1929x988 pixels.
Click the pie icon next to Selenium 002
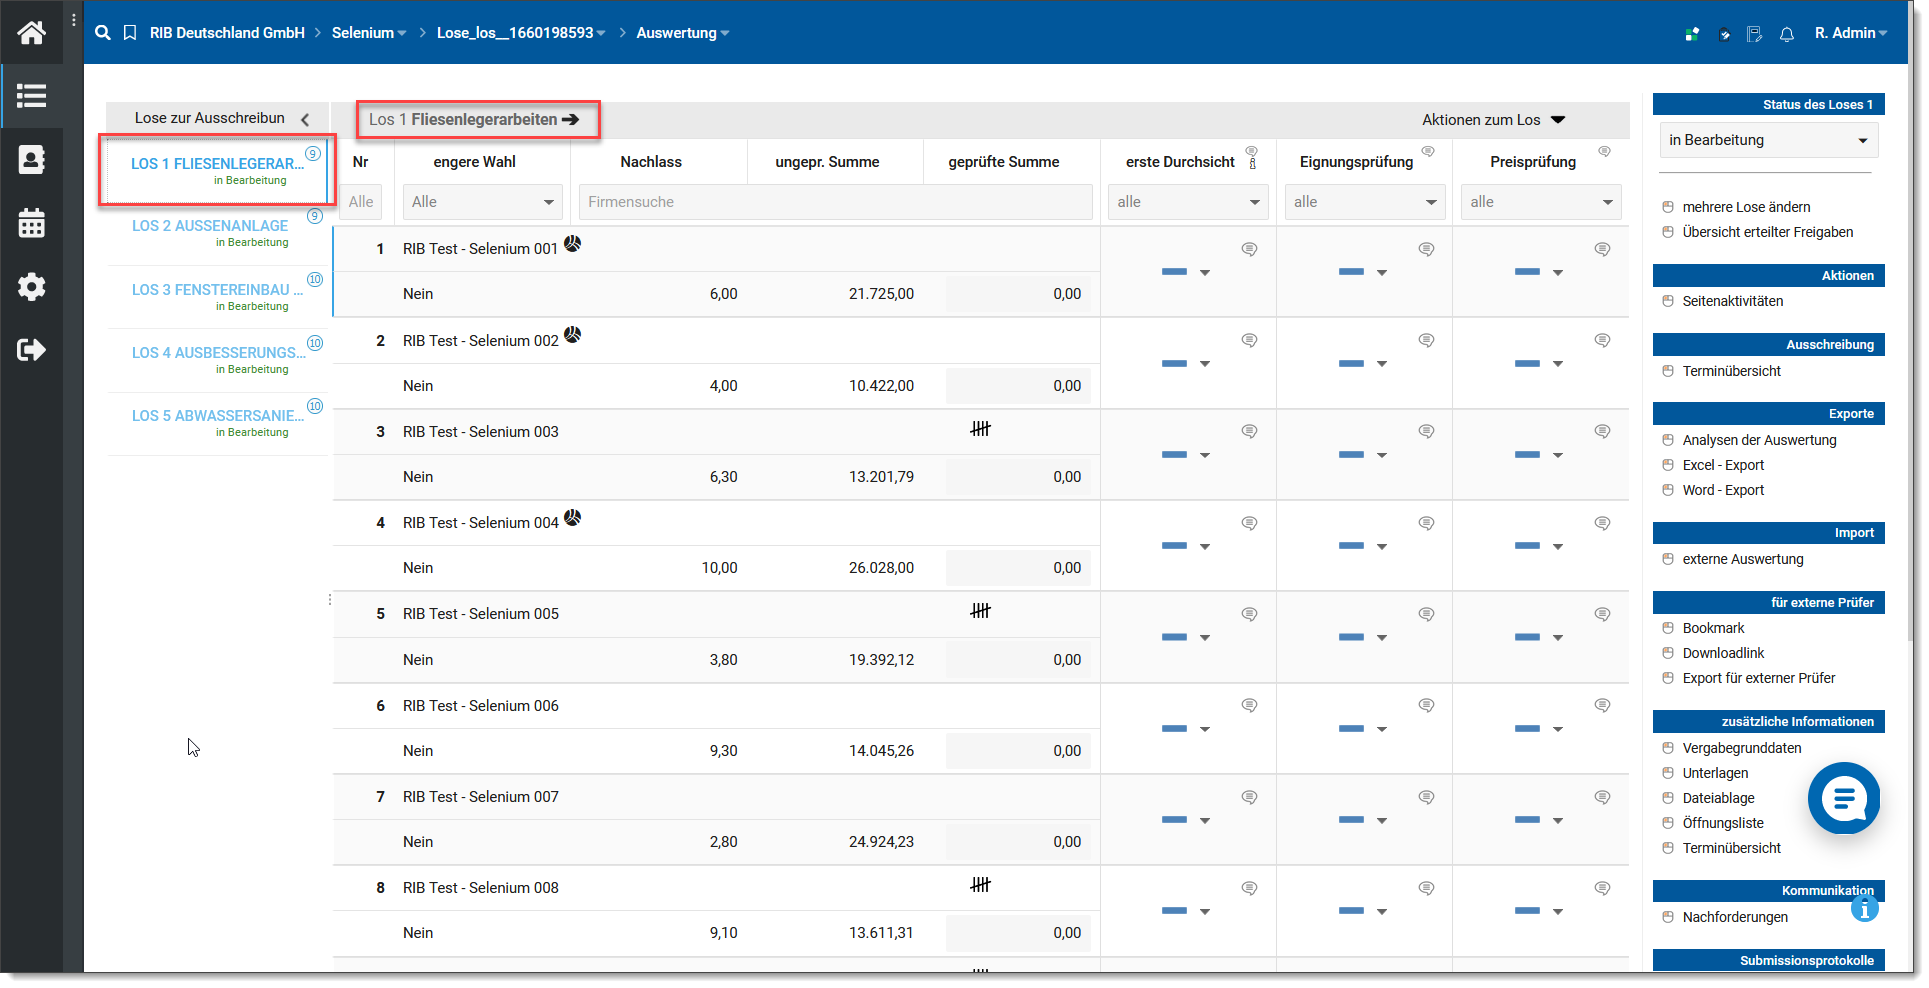(x=572, y=335)
